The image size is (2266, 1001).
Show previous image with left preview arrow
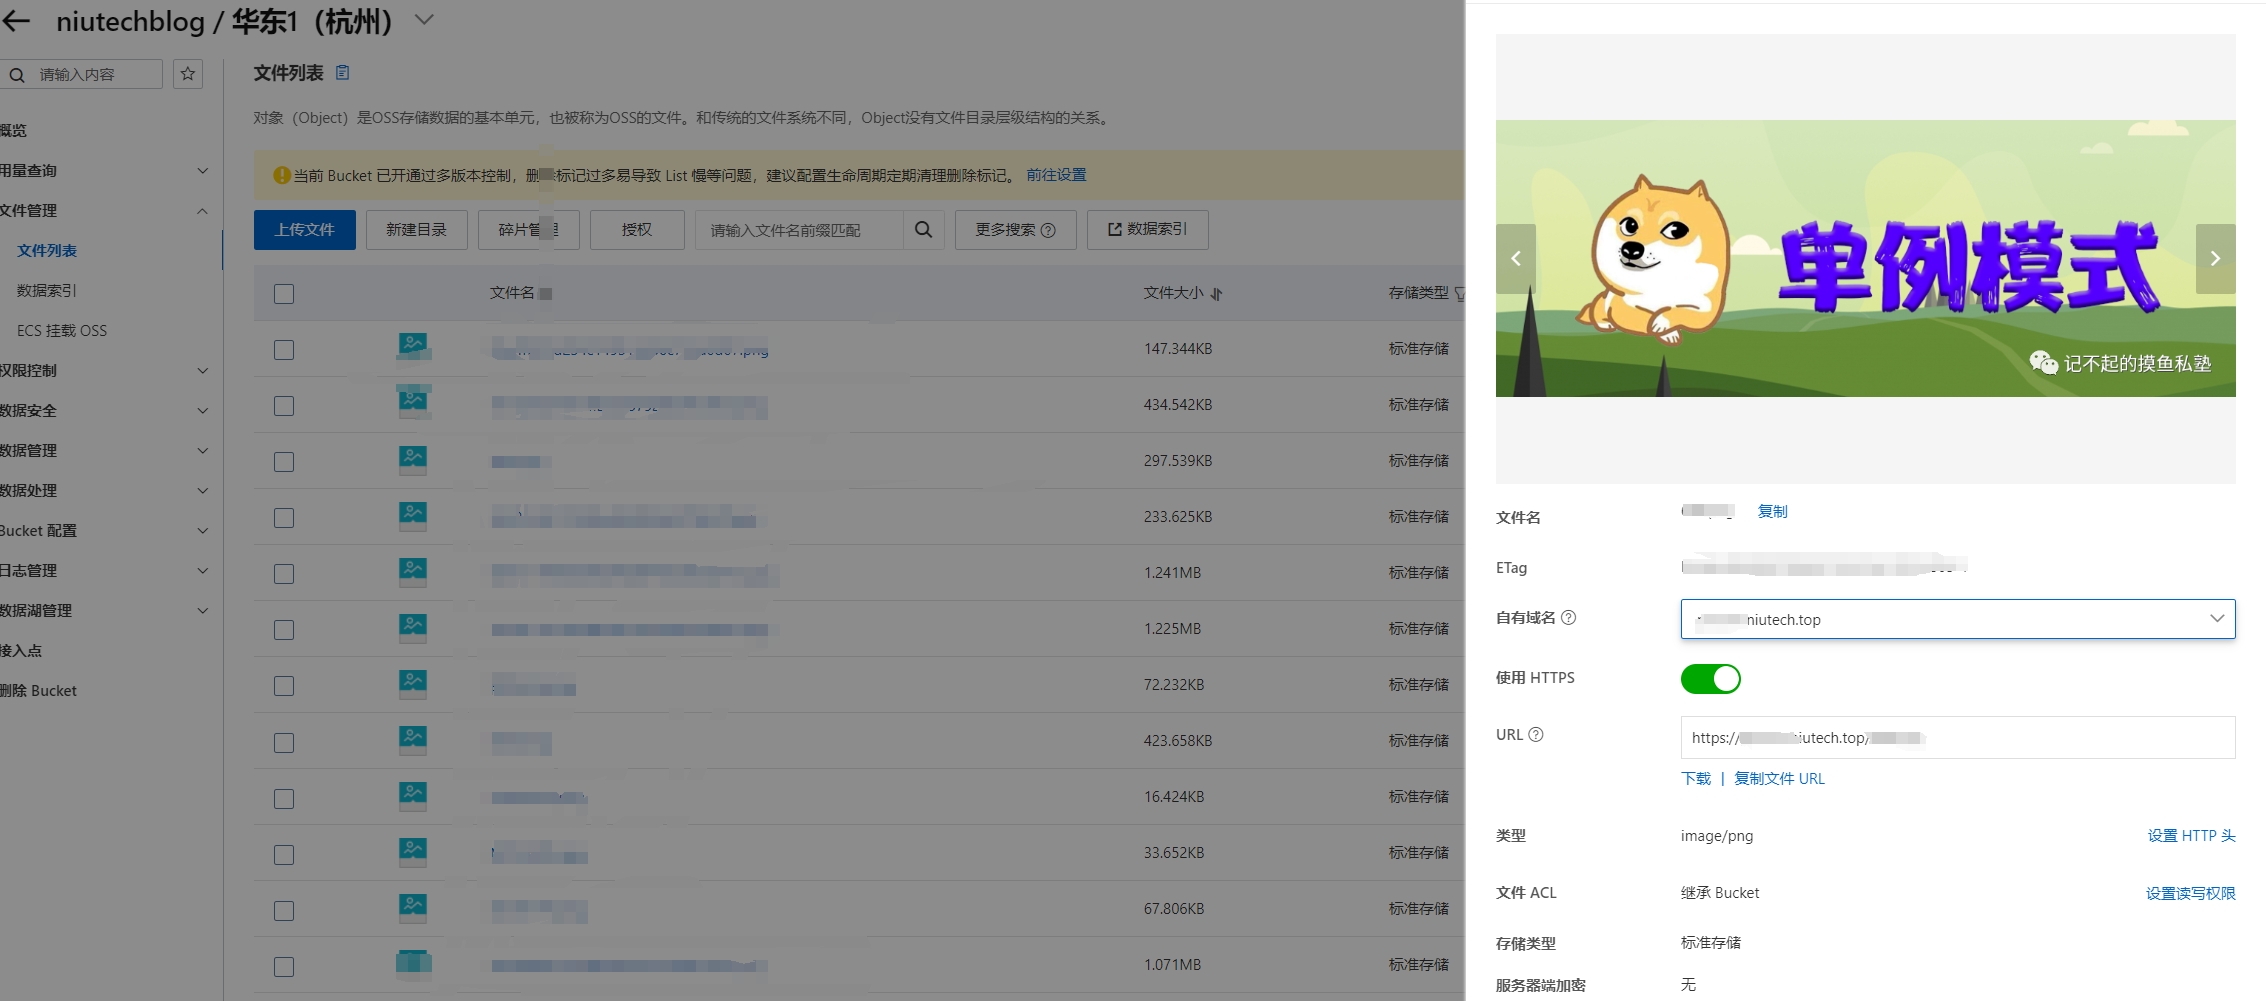[1516, 258]
